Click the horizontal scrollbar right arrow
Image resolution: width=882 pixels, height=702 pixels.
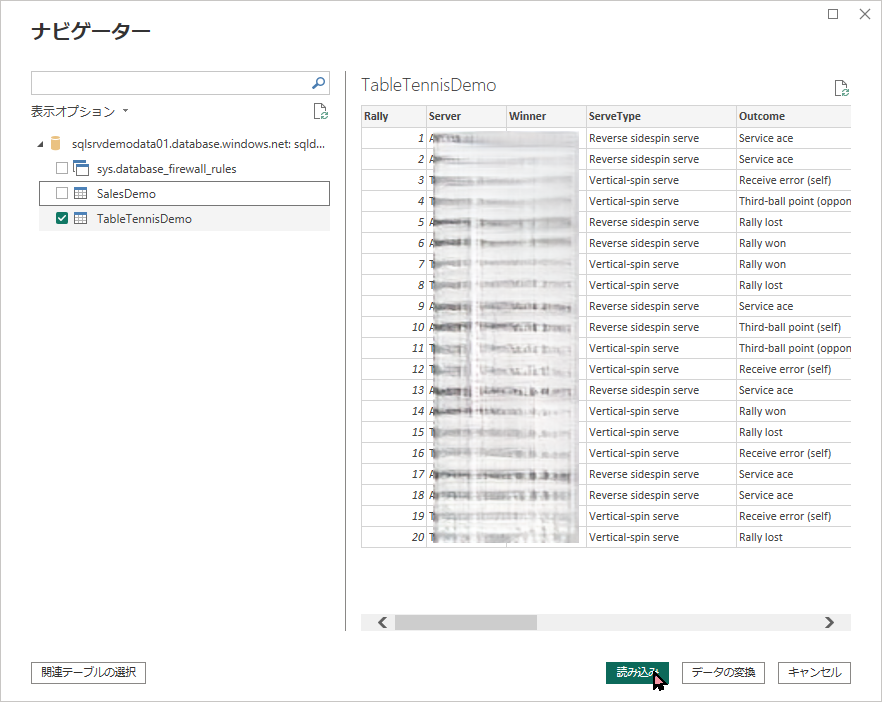(x=829, y=622)
